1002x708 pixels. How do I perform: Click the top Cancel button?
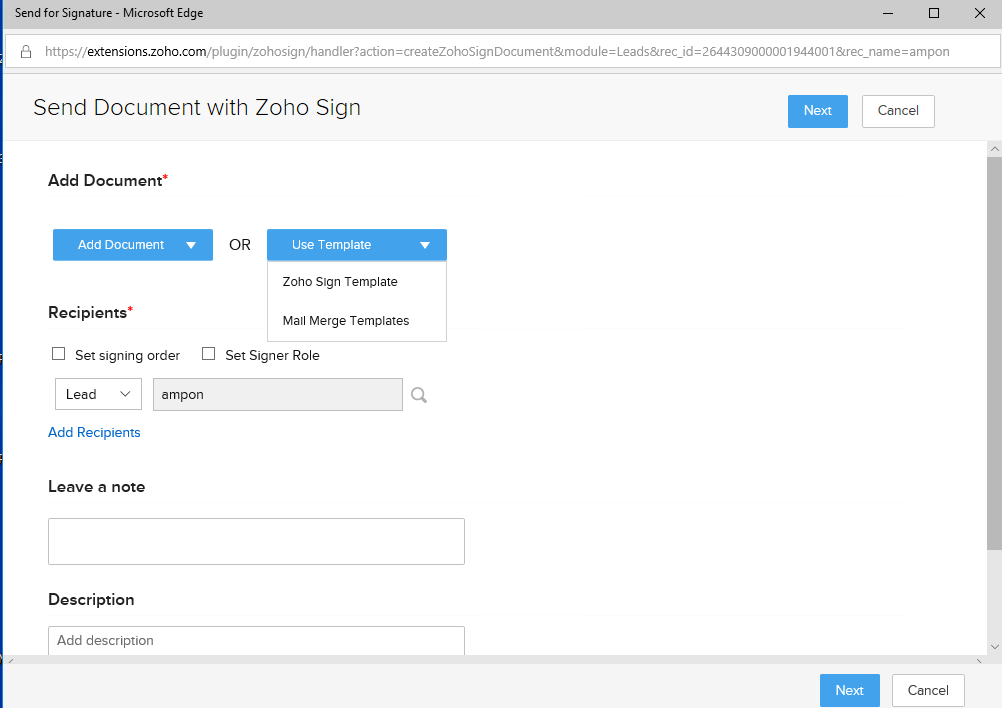[898, 111]
